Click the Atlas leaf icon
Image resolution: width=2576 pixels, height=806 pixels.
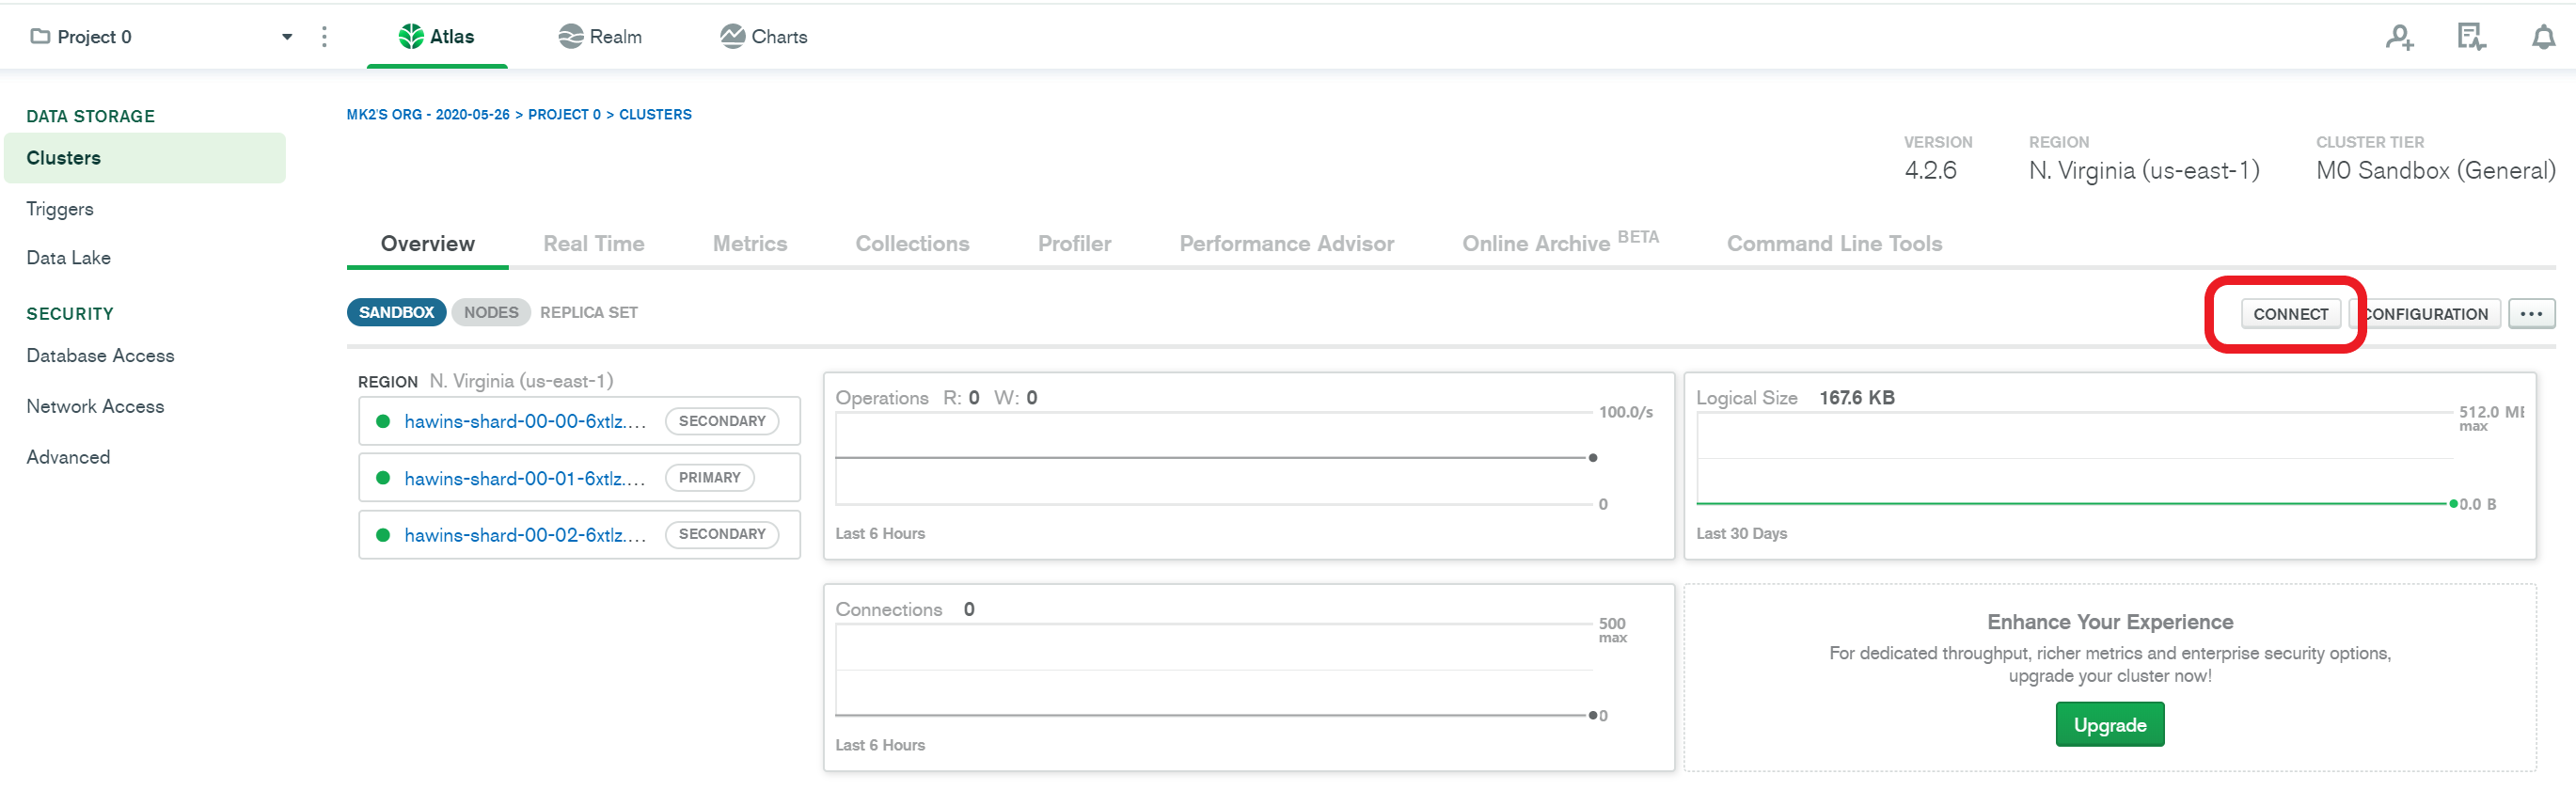[x=411, y=37]
